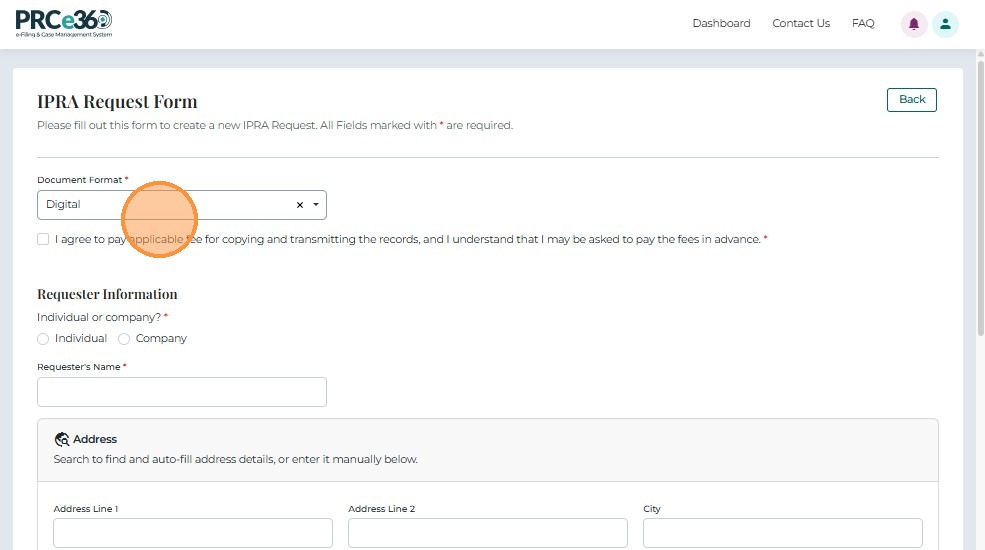Expand the Document Format dropdown arrow
985x550 pixels.
click(x=316, y=205)
